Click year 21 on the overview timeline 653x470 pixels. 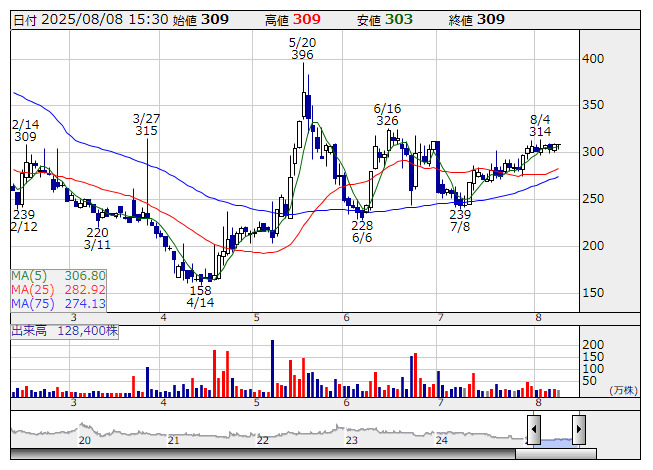click(x=173, y=440)
